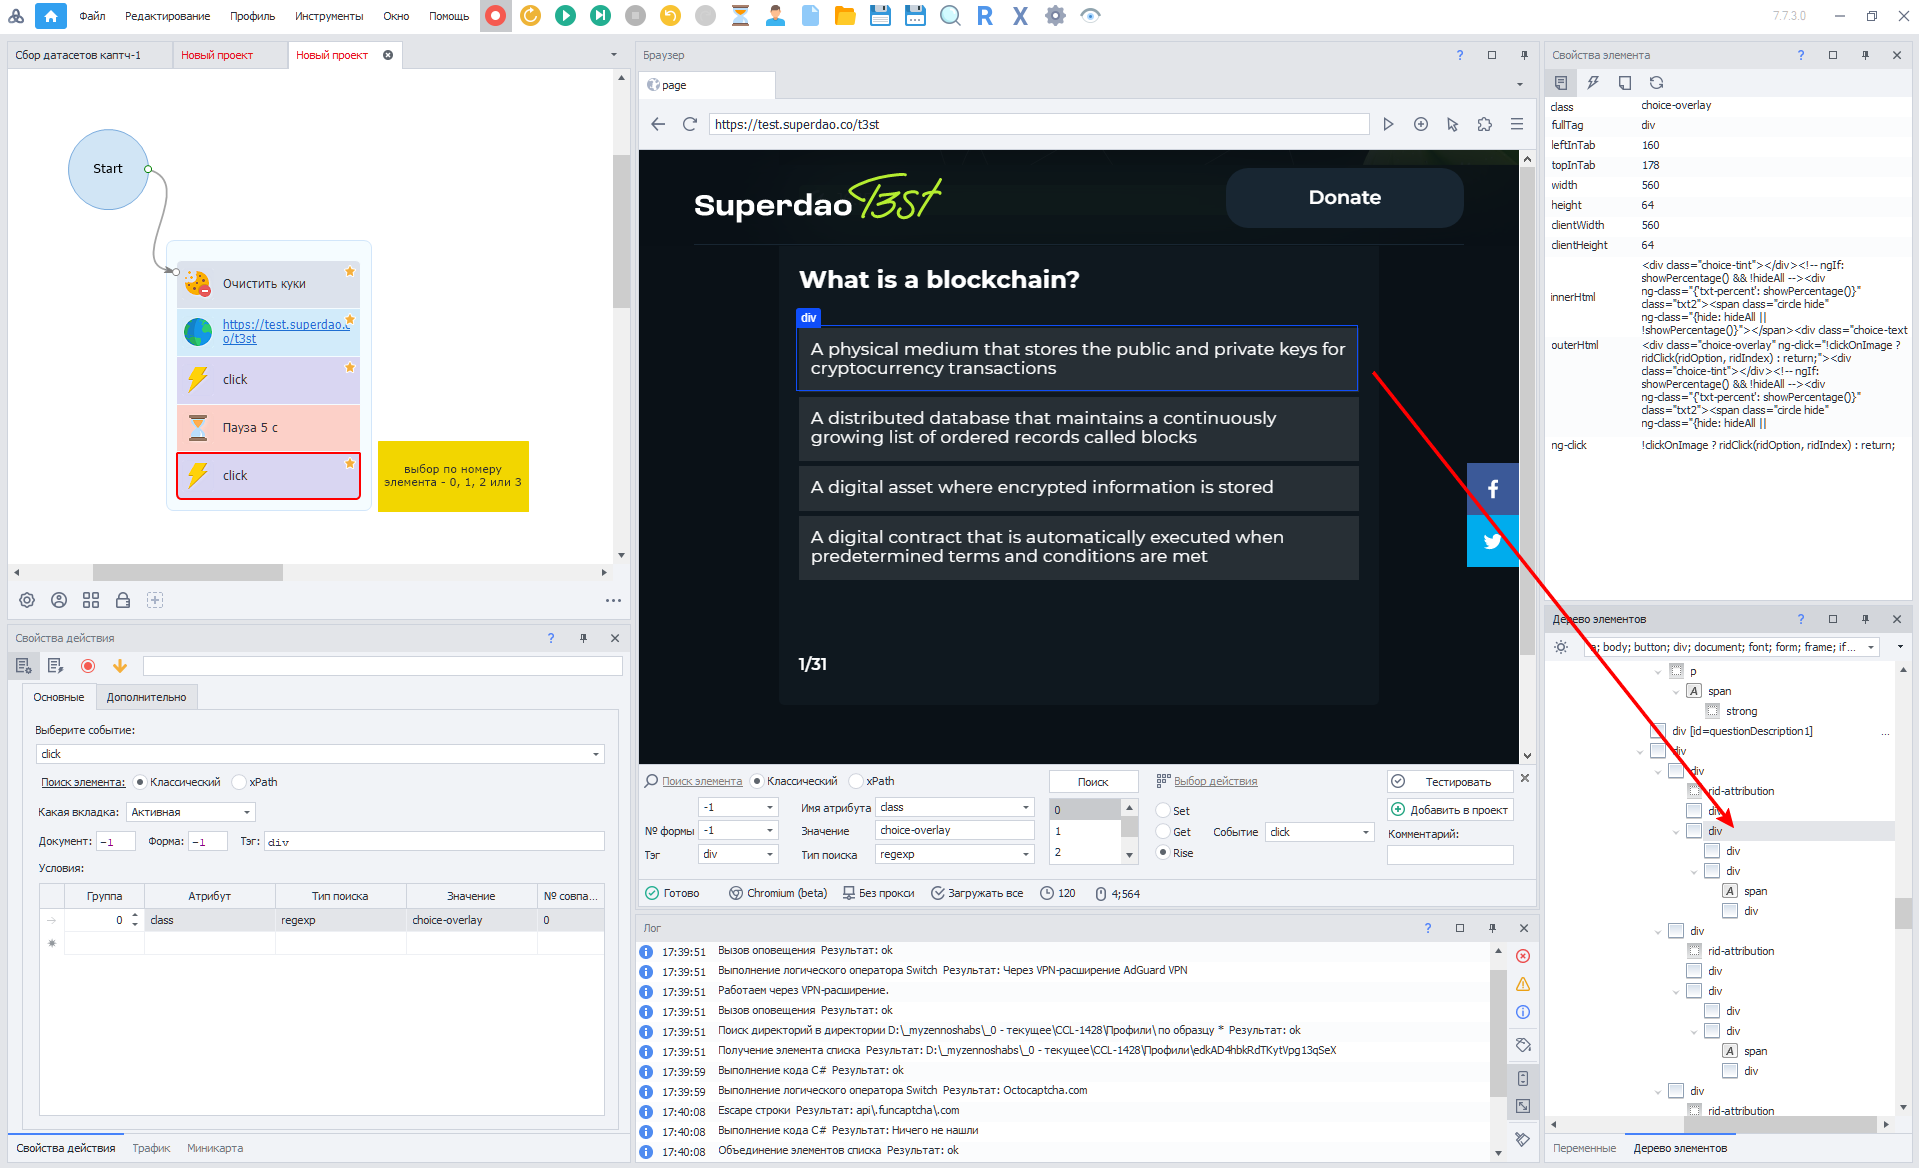Image resolution: width=1919 pixels, height=1168 pixels.
Task: Select xPath radio in browser element search
Action: [855, 781]
